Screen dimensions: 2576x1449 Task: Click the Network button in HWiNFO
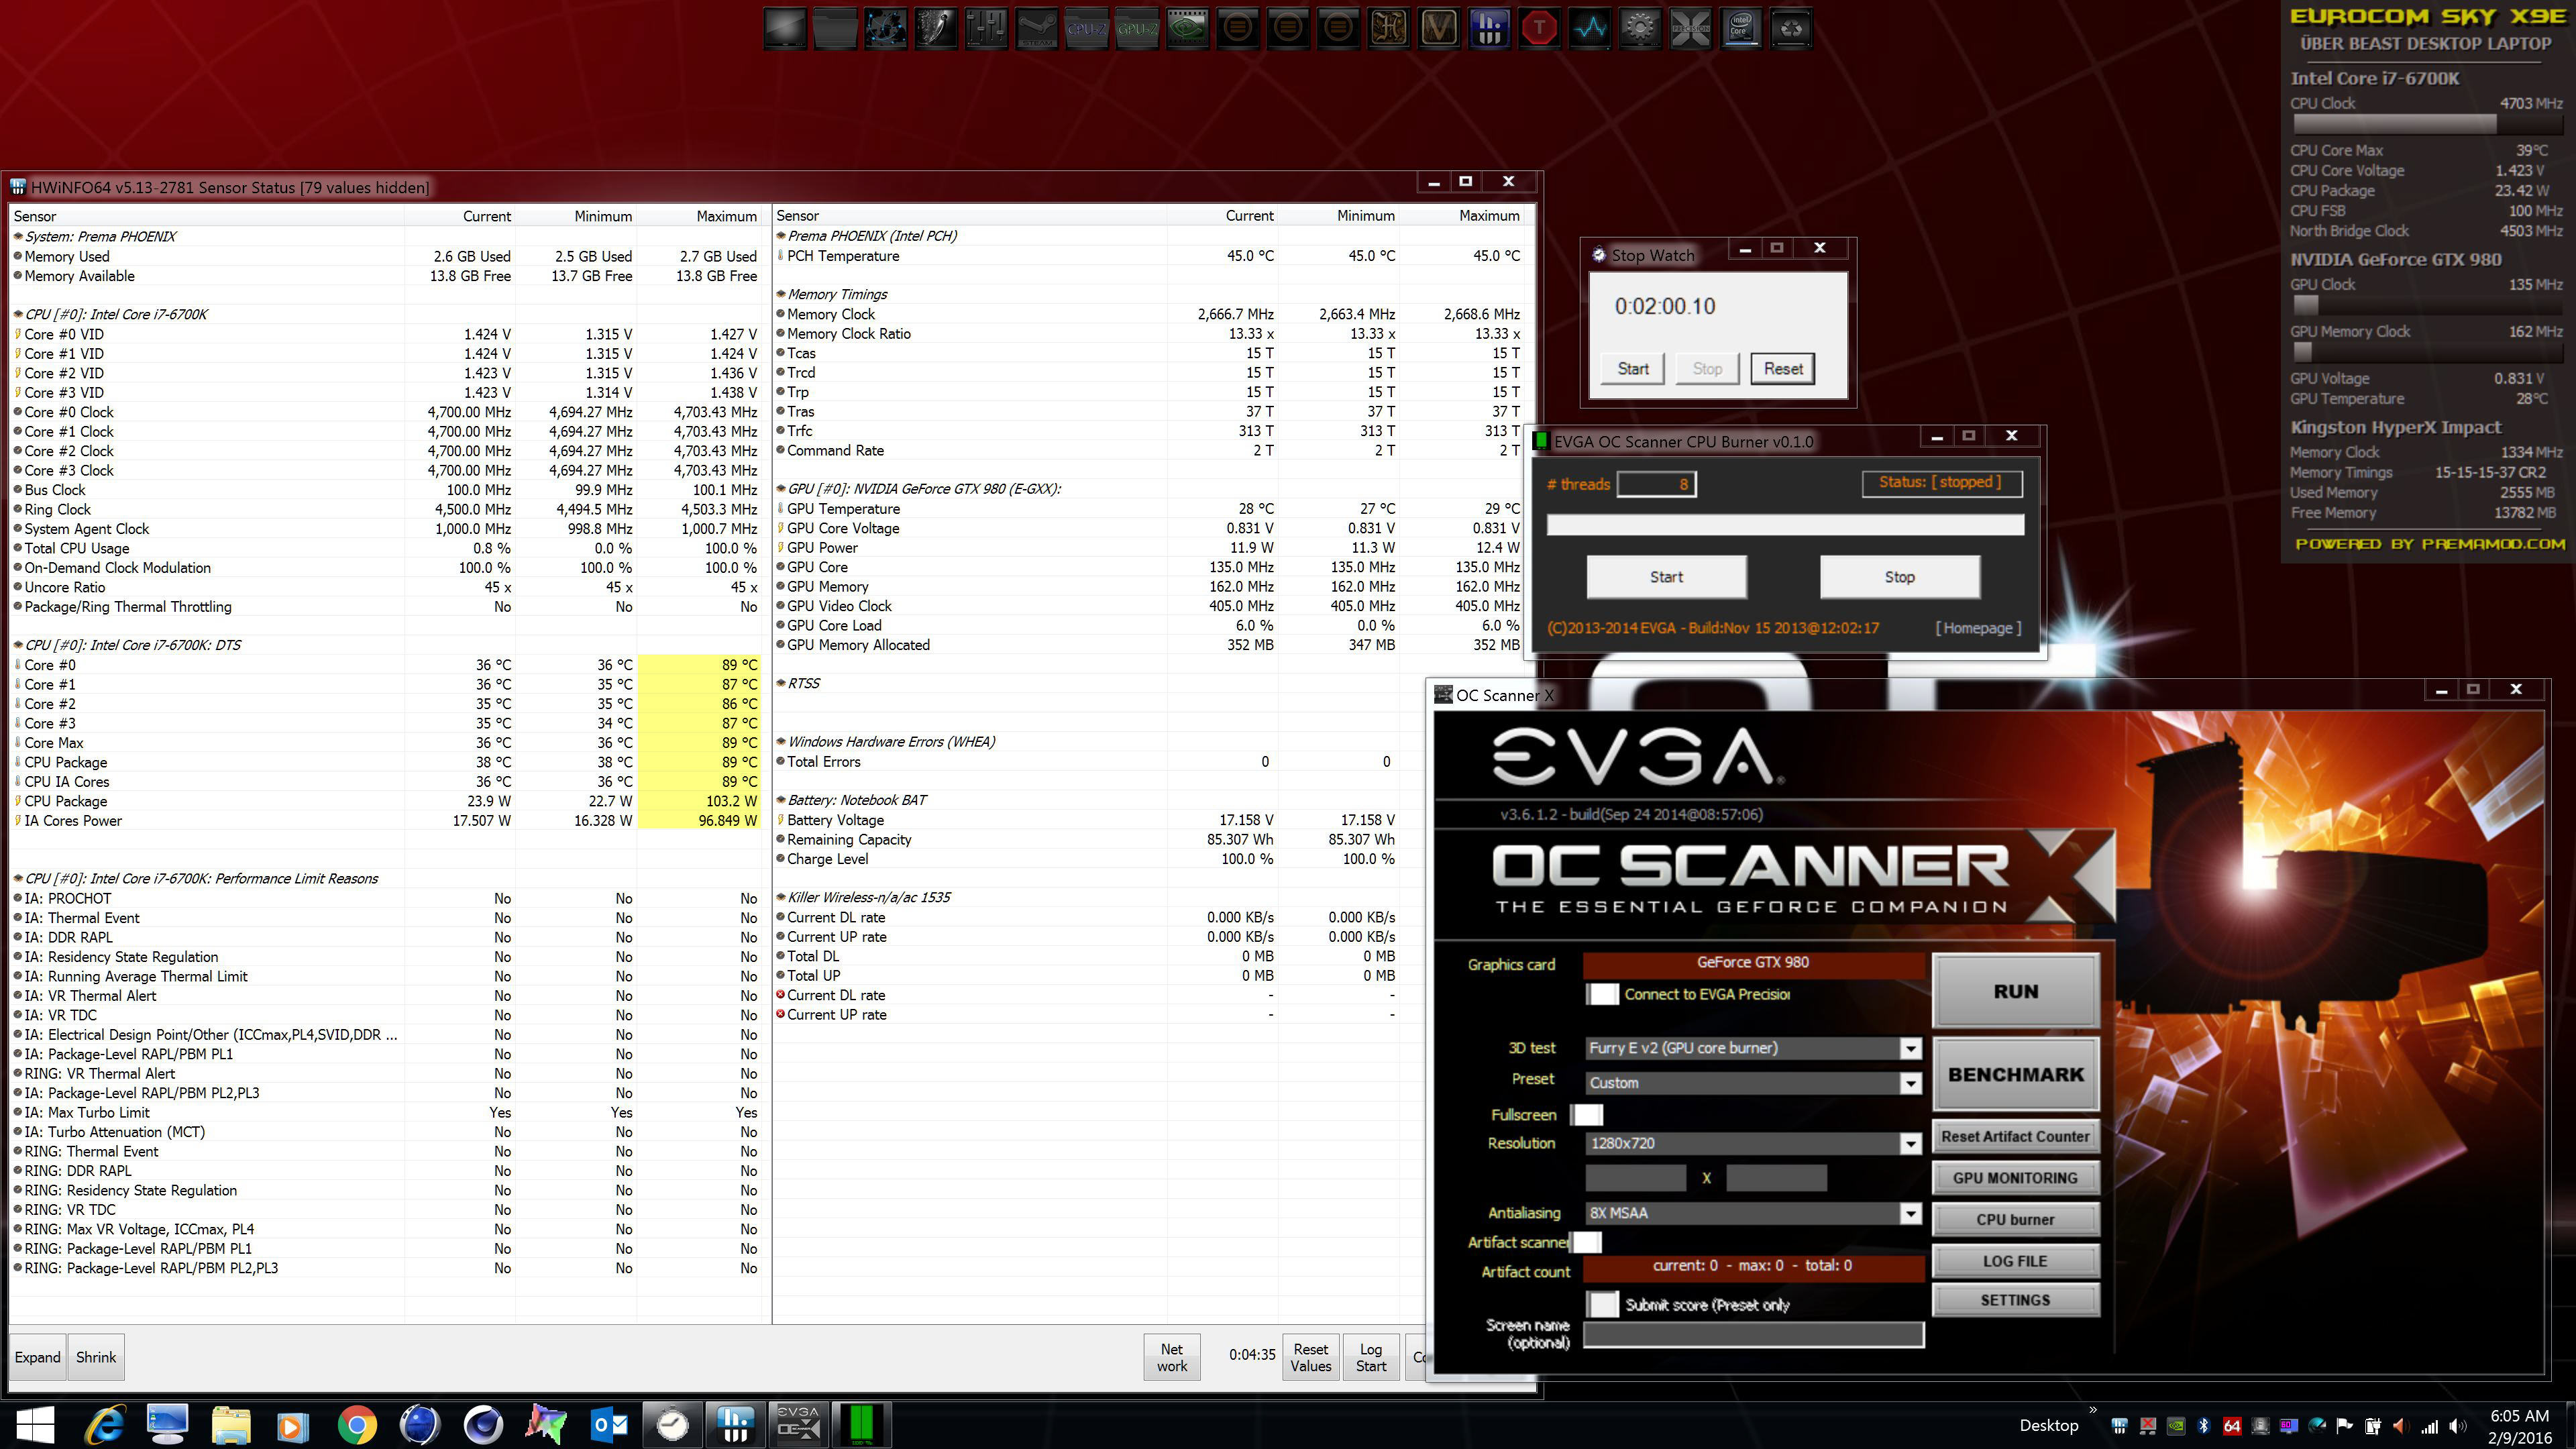pos(1171,1357)
